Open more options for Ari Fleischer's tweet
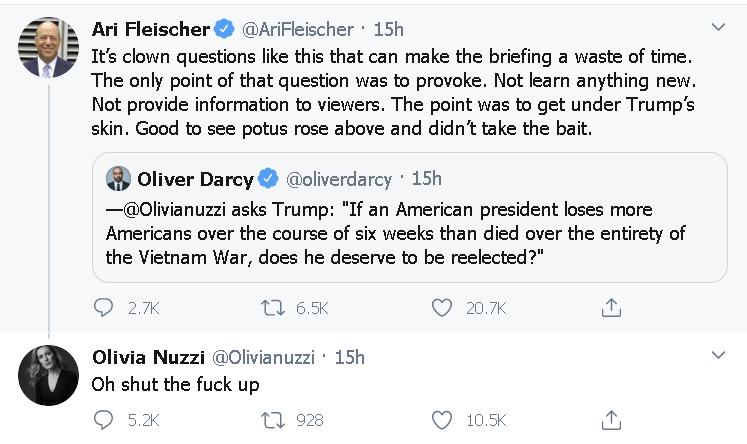747x444 pixels. 718,27
